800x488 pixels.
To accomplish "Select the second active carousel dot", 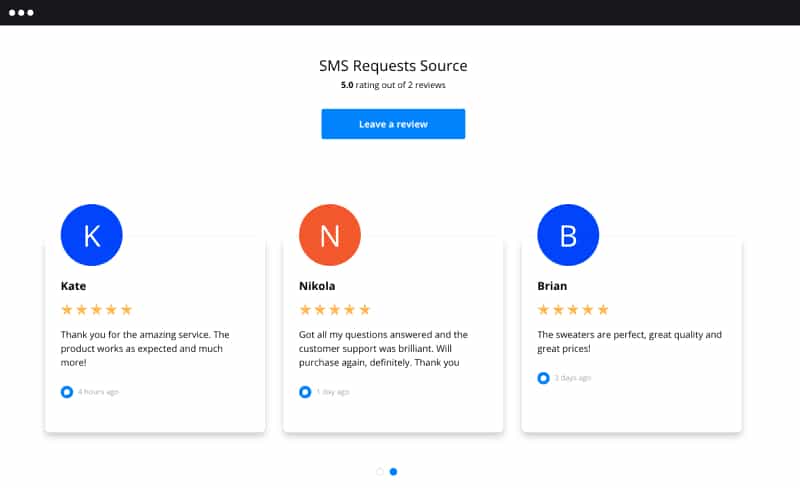I will 393,472.
